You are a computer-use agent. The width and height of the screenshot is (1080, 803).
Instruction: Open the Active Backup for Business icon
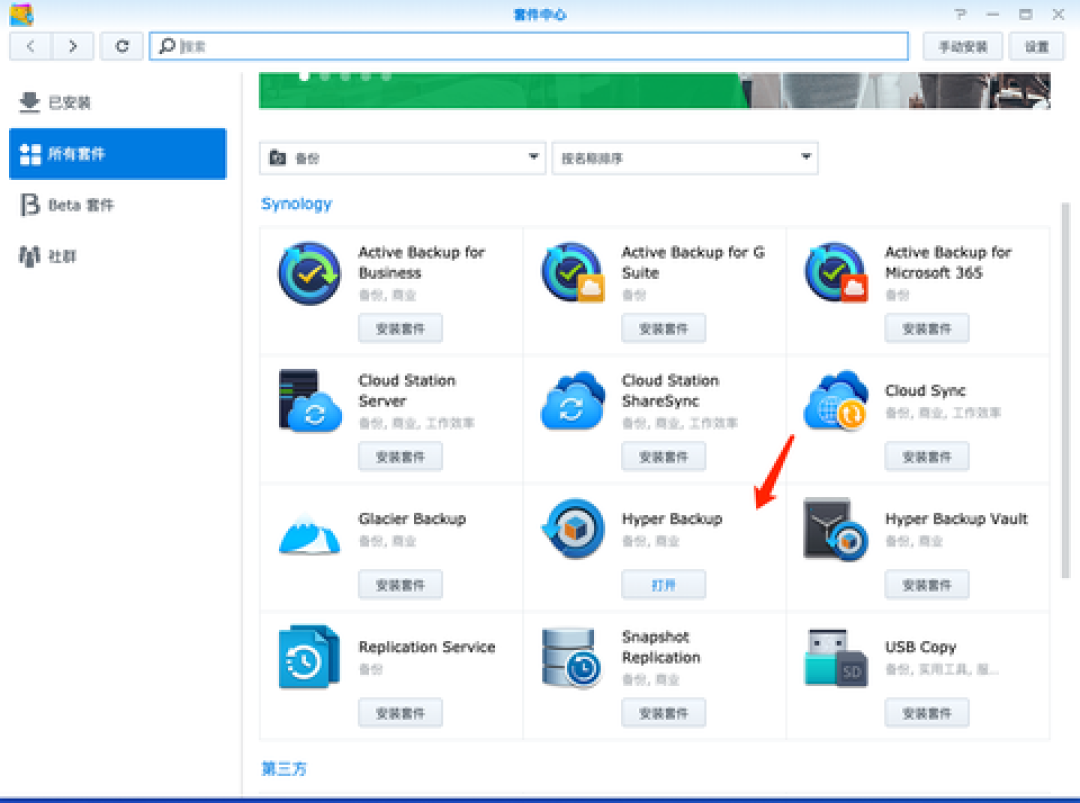pos(309,273)
